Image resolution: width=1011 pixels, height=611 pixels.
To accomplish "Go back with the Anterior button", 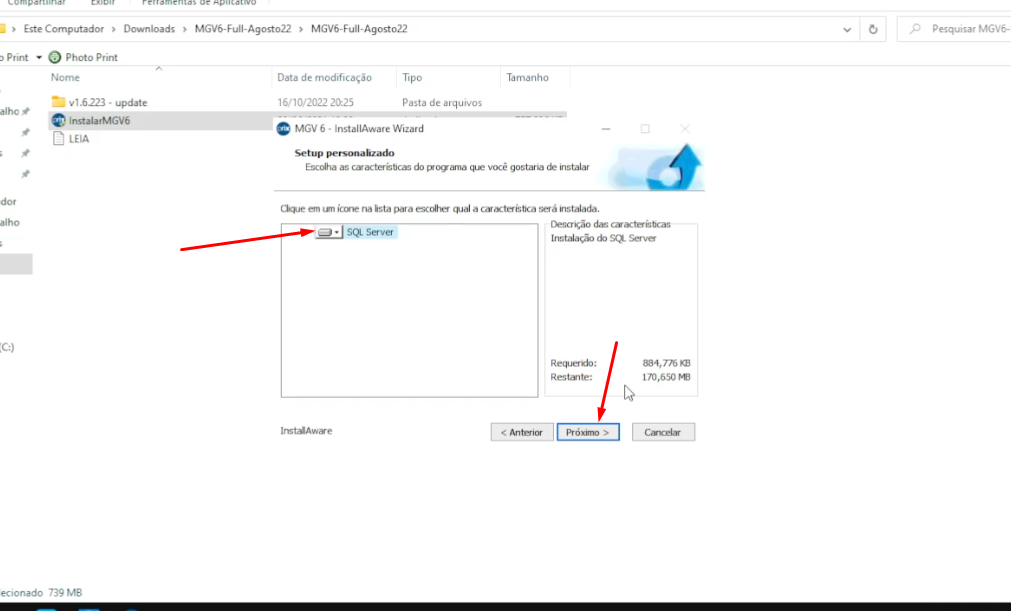I will tap(521, 432).
